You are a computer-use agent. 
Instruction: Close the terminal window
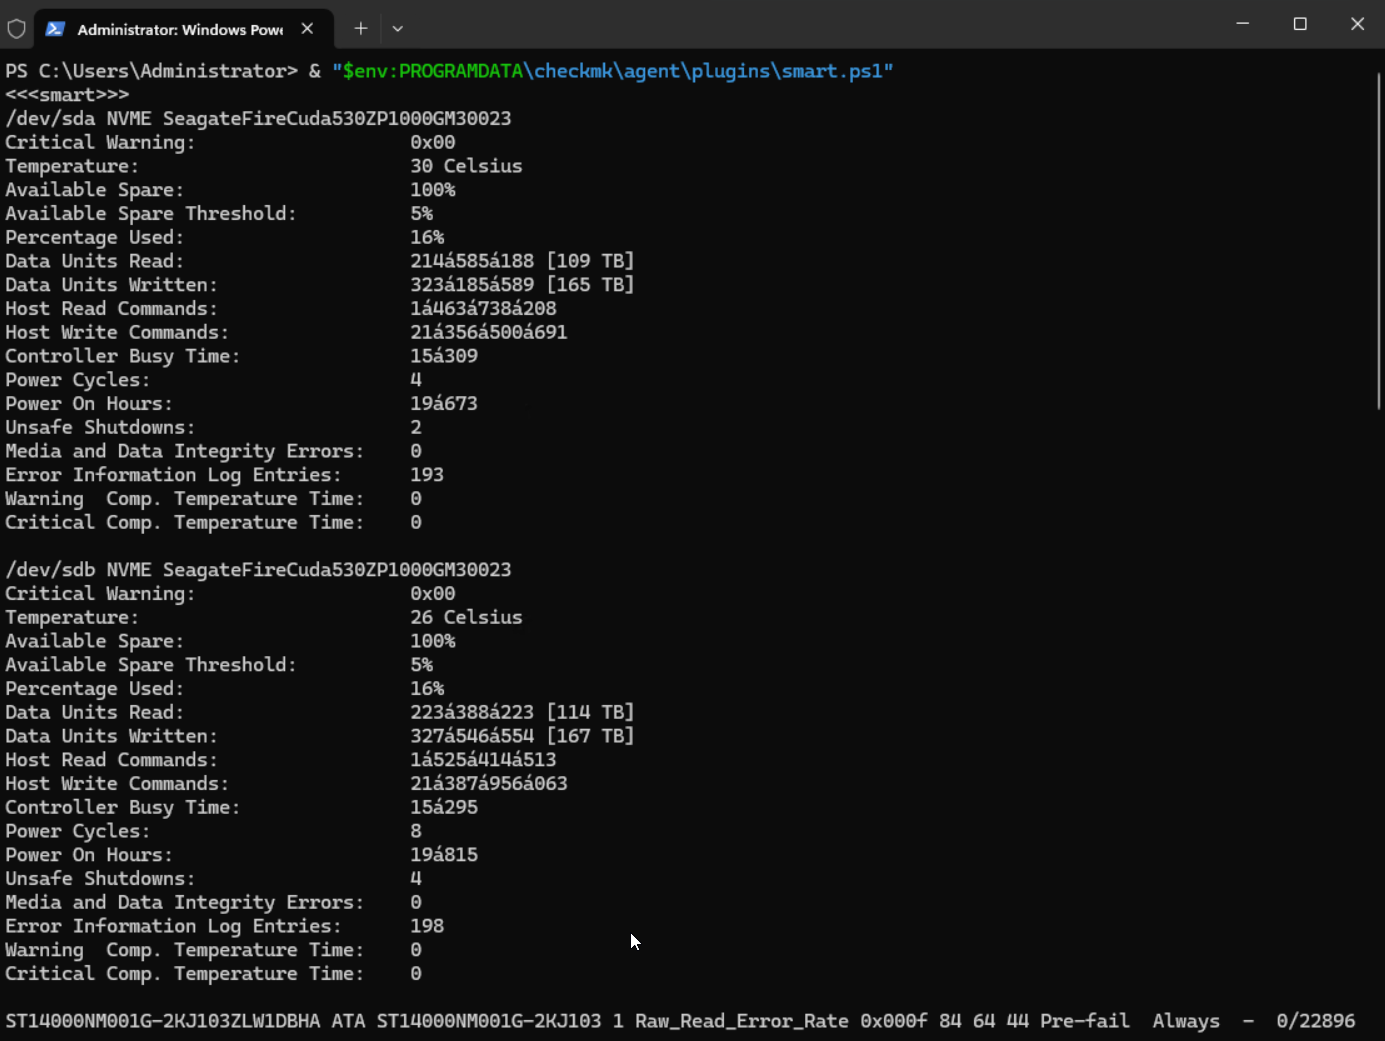click(1357, 24)
